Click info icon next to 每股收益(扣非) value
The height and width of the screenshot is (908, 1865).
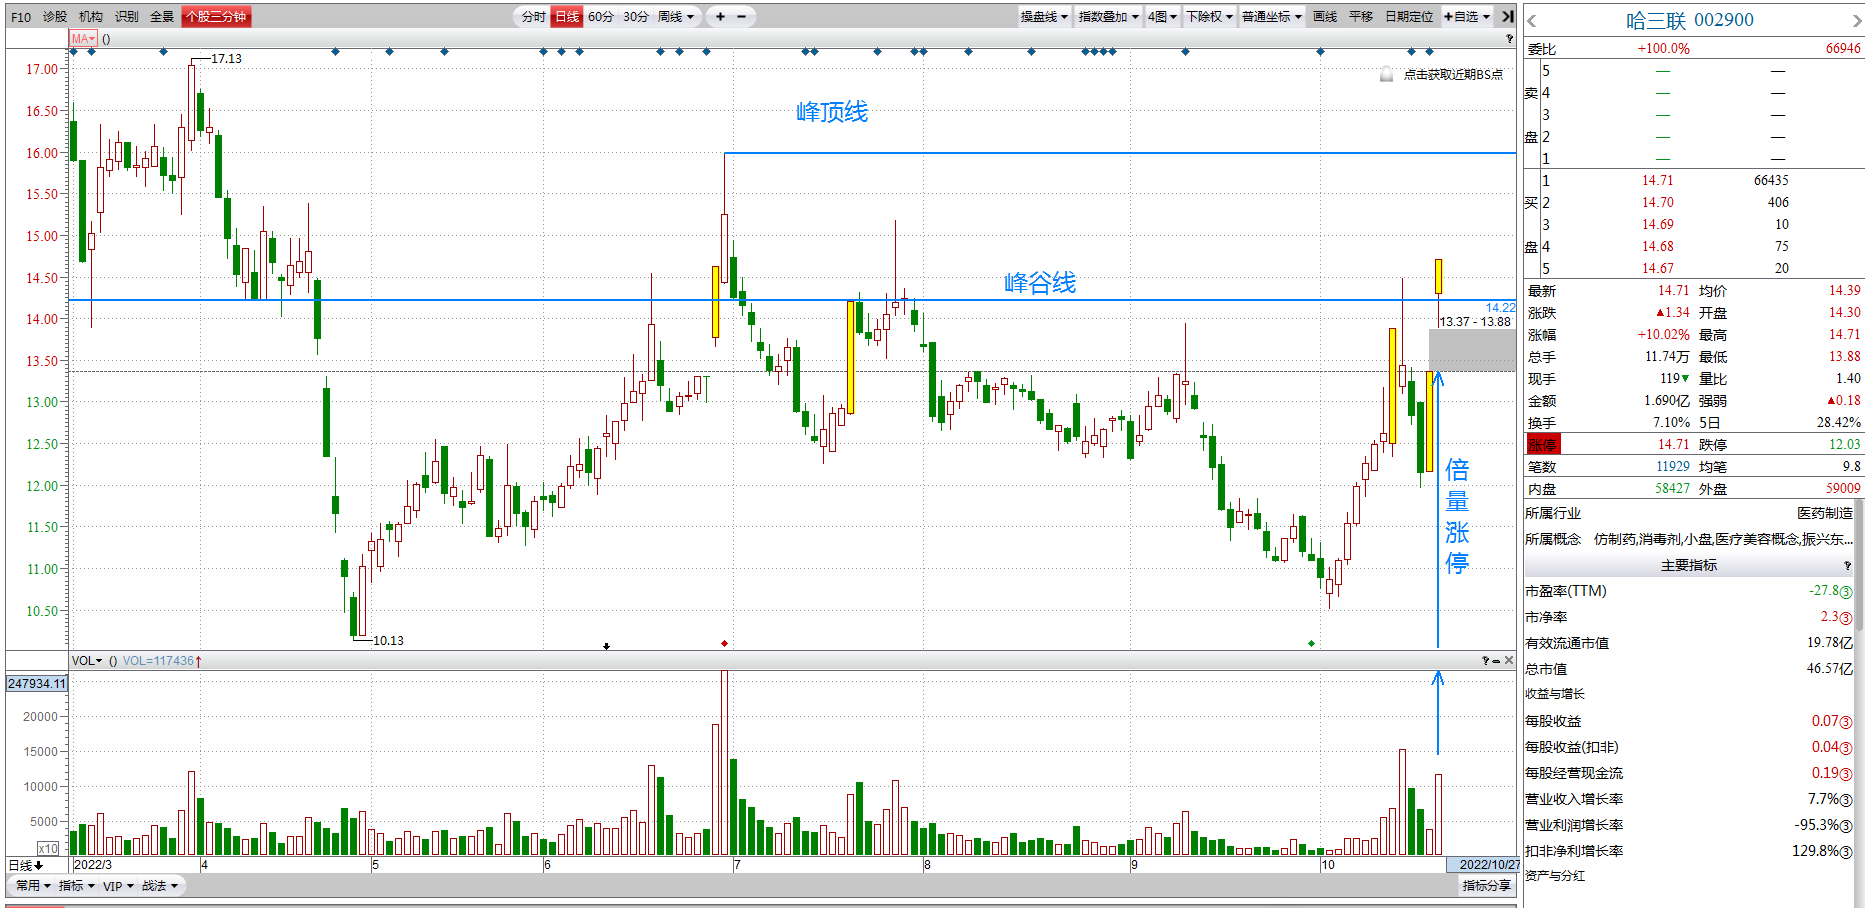[x=1846, y=748]
